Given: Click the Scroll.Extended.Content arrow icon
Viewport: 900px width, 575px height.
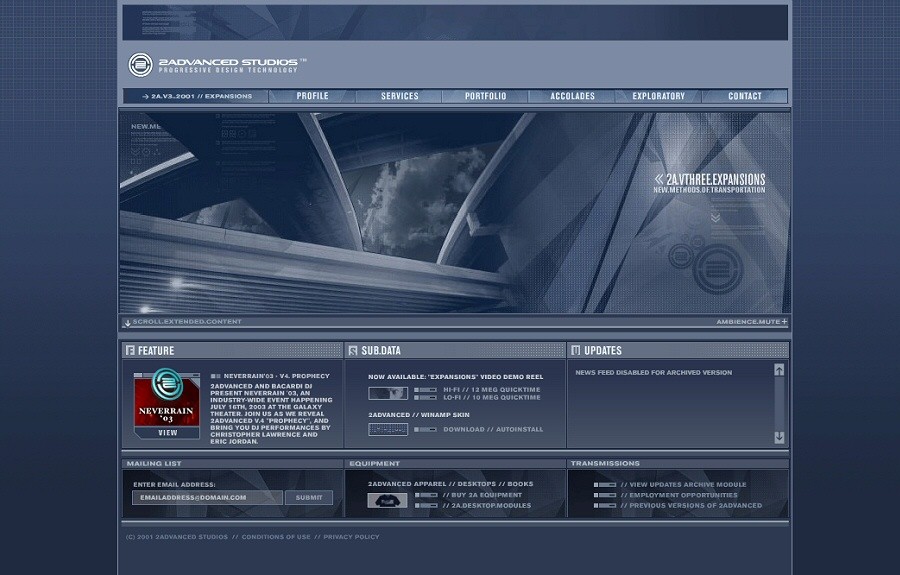Looking at the screenshot, I should (x=127, y=323).
